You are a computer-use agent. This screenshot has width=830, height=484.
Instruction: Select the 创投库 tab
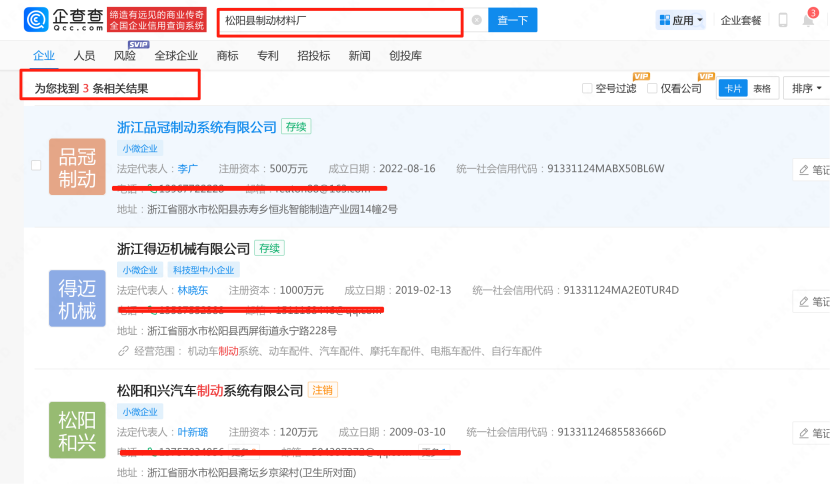coord(405,56)
